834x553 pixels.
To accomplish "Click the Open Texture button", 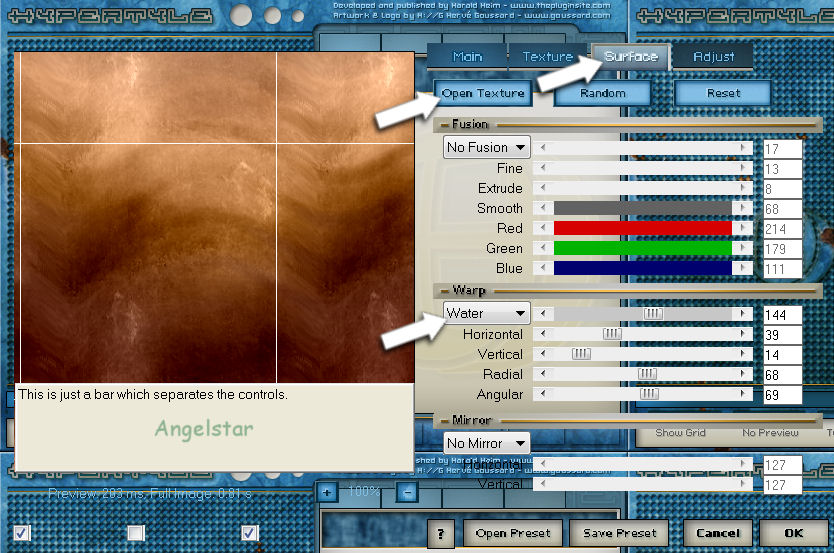I will click(483, 93).
